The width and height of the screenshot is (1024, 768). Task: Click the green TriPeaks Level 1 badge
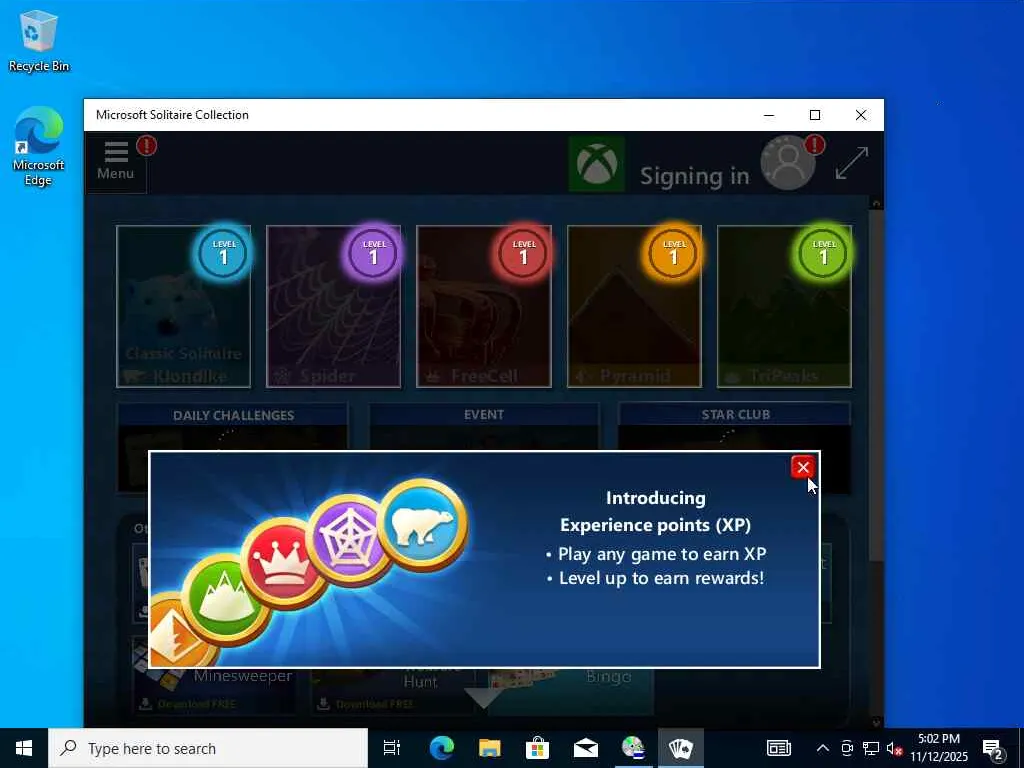point(823,253)
